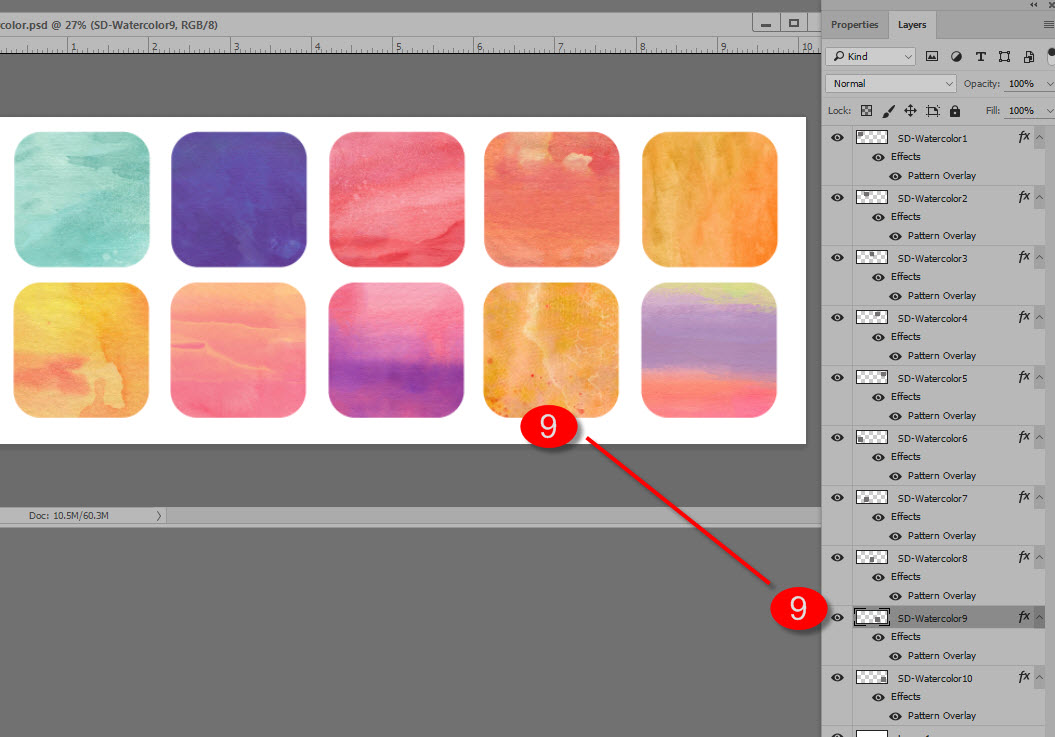Open status bar info arrow menu
Image resolution: width=1055 pixels, height=737 pixels.
(x=159, y=516)
